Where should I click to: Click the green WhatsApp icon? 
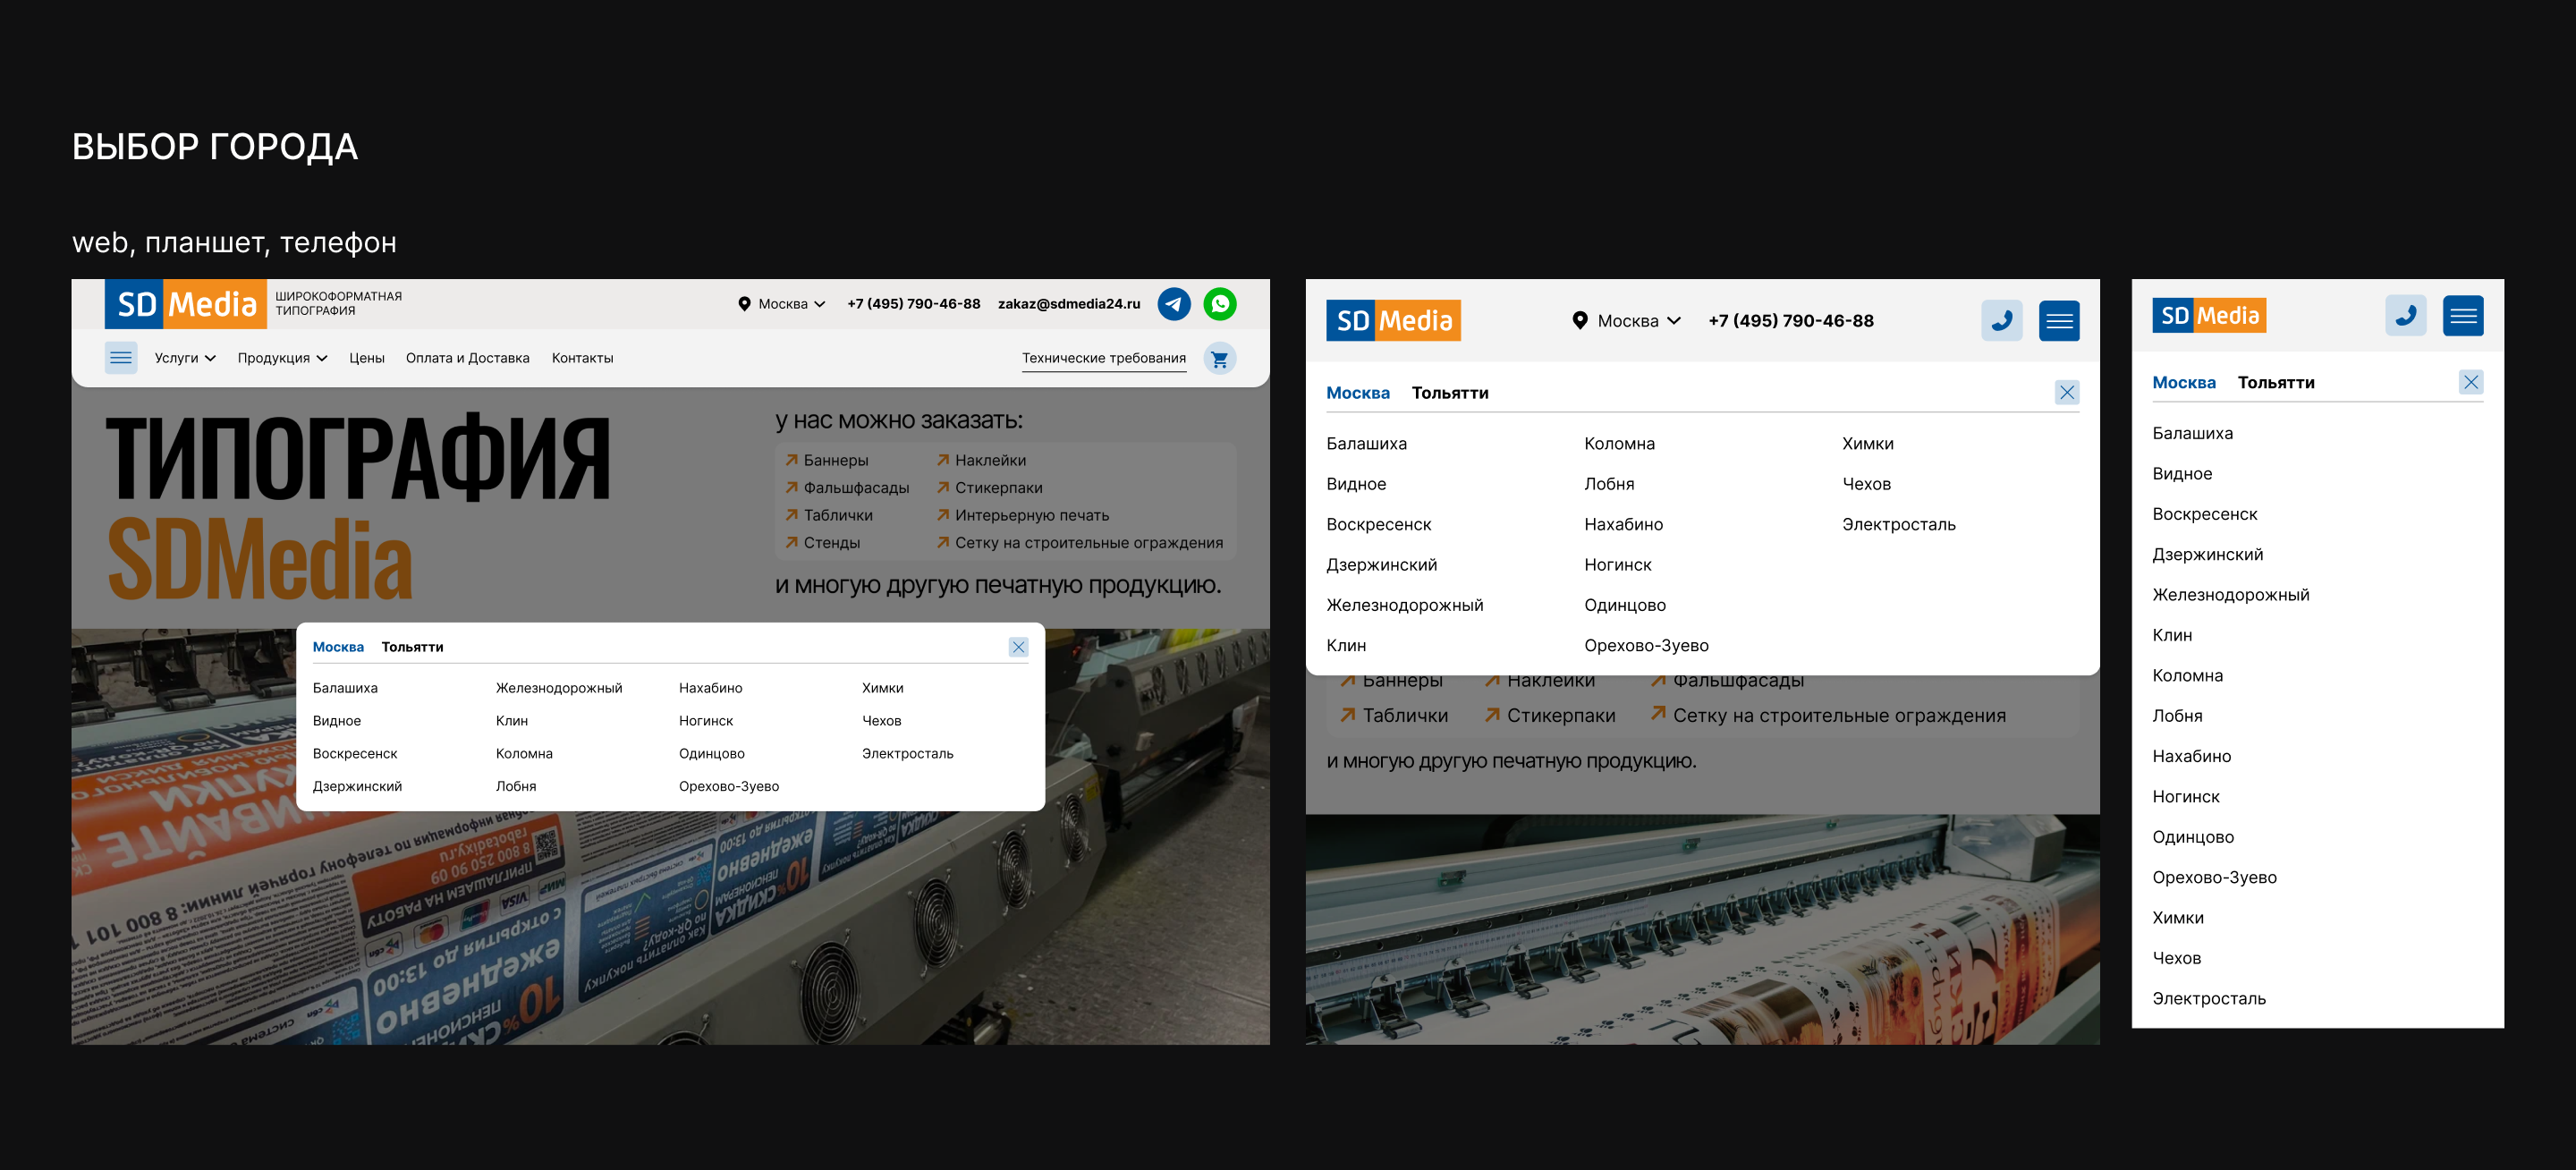pos(1220,304)
